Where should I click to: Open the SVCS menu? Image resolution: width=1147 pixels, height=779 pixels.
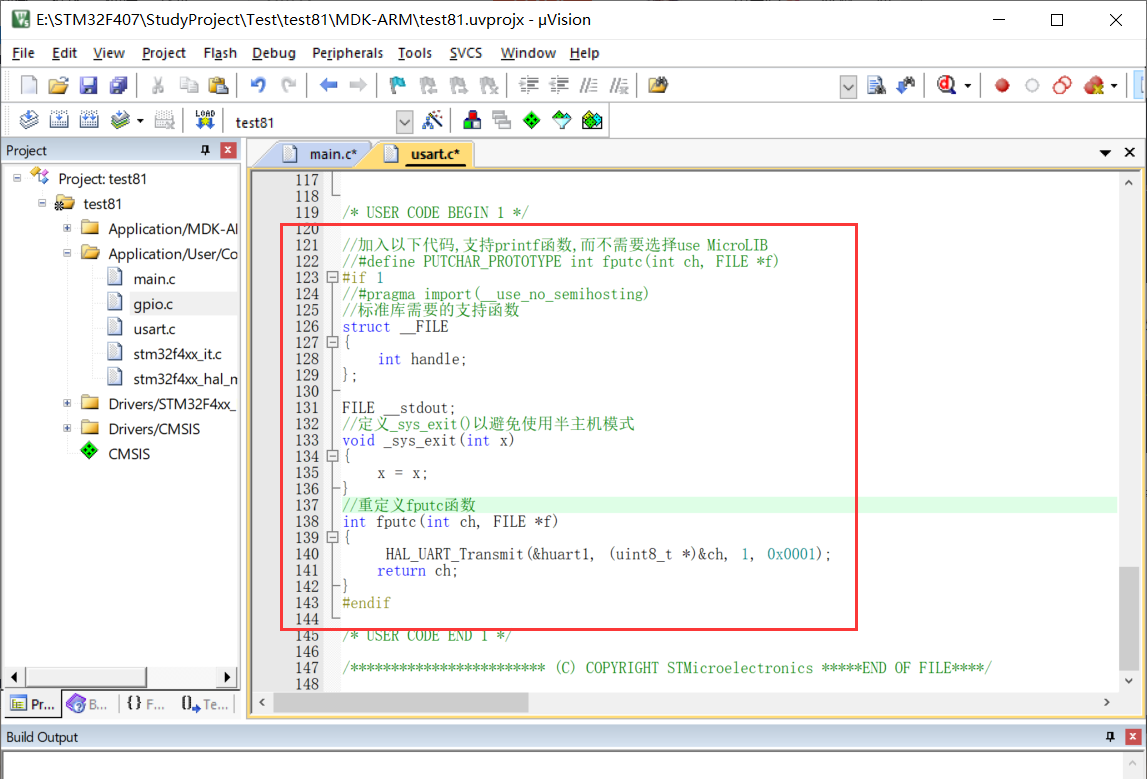(466, 53)
